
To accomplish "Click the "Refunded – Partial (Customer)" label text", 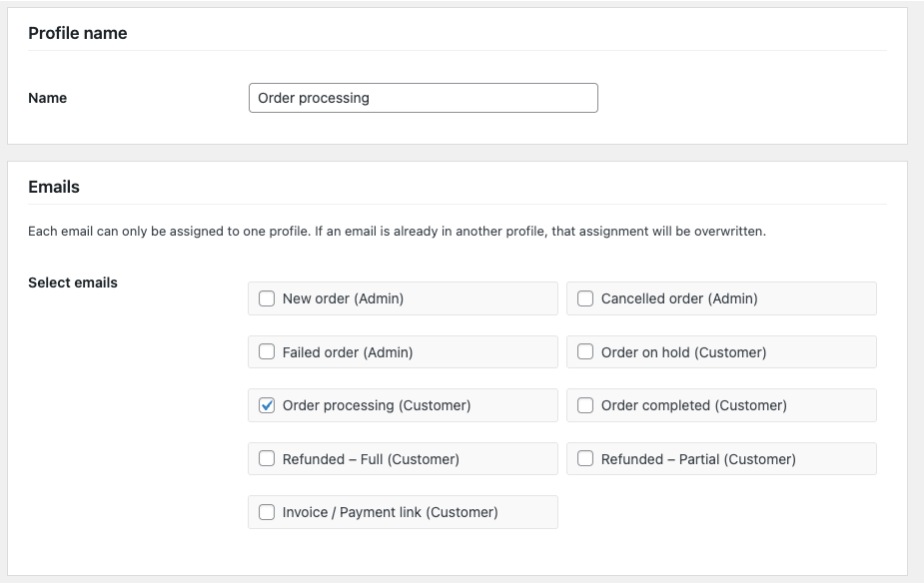I will 698,459.
